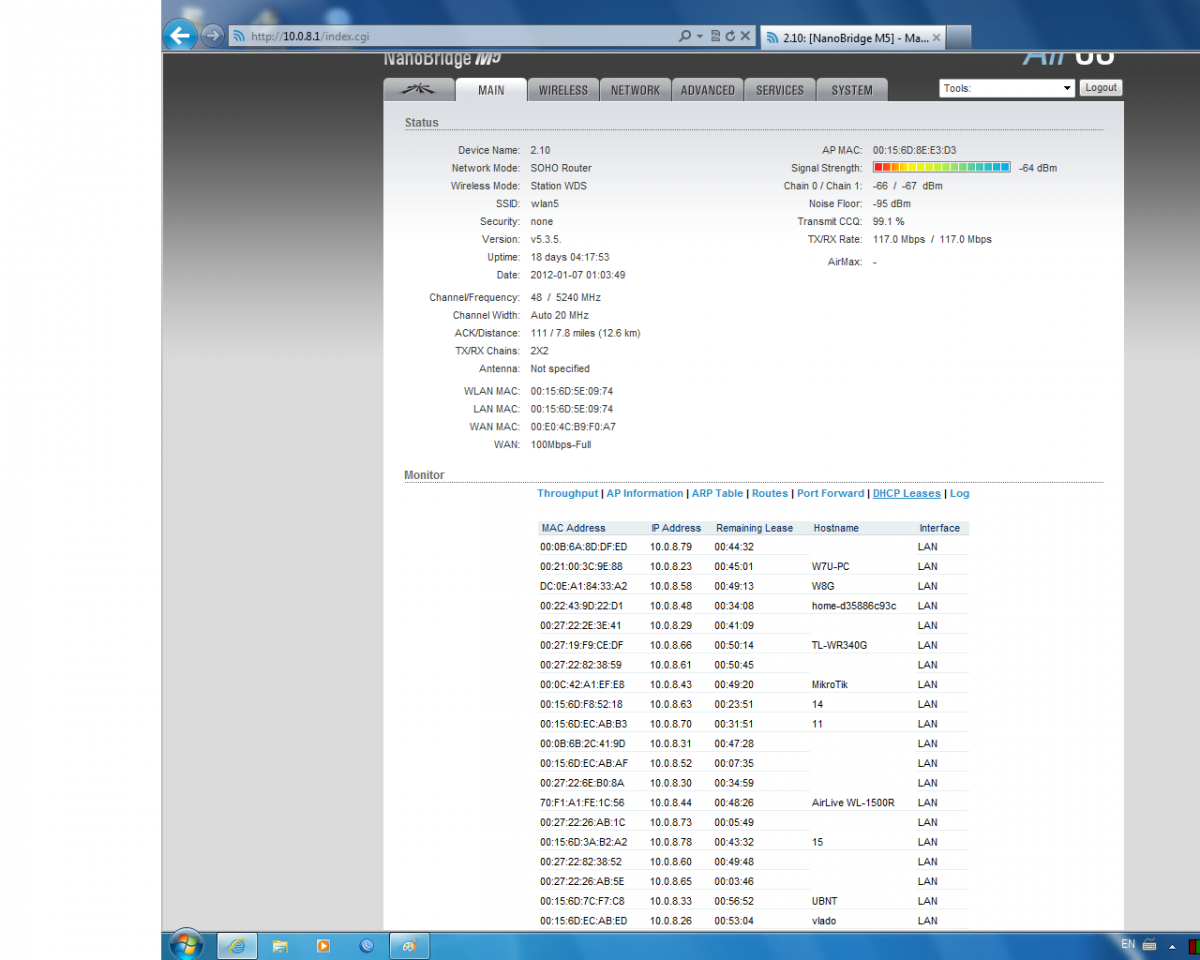Click the Refresh icon in address bar

tap(730, 36)
